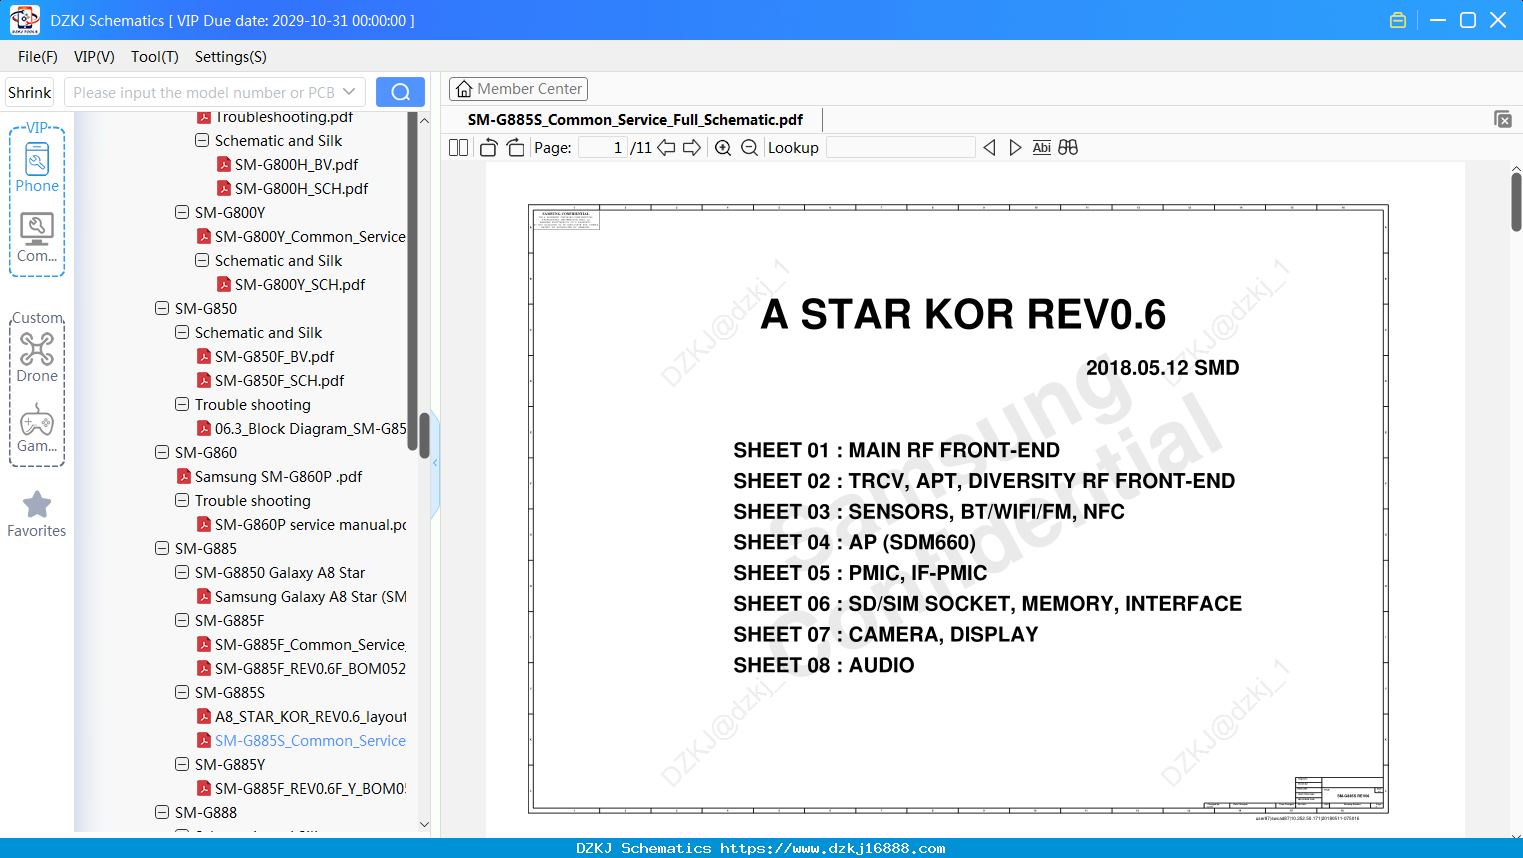Zoom in on the schematic
The height and width of the screenshot is (858, 1523).
[723, 148]
